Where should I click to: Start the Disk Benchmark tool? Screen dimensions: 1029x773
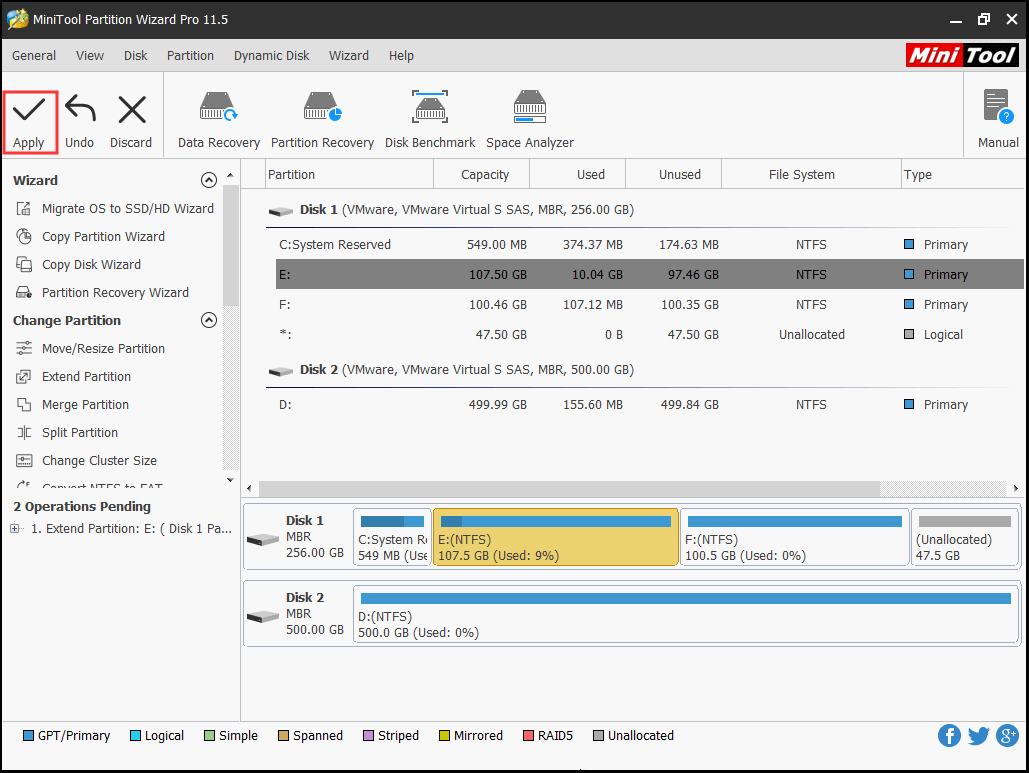pos(430,121)
